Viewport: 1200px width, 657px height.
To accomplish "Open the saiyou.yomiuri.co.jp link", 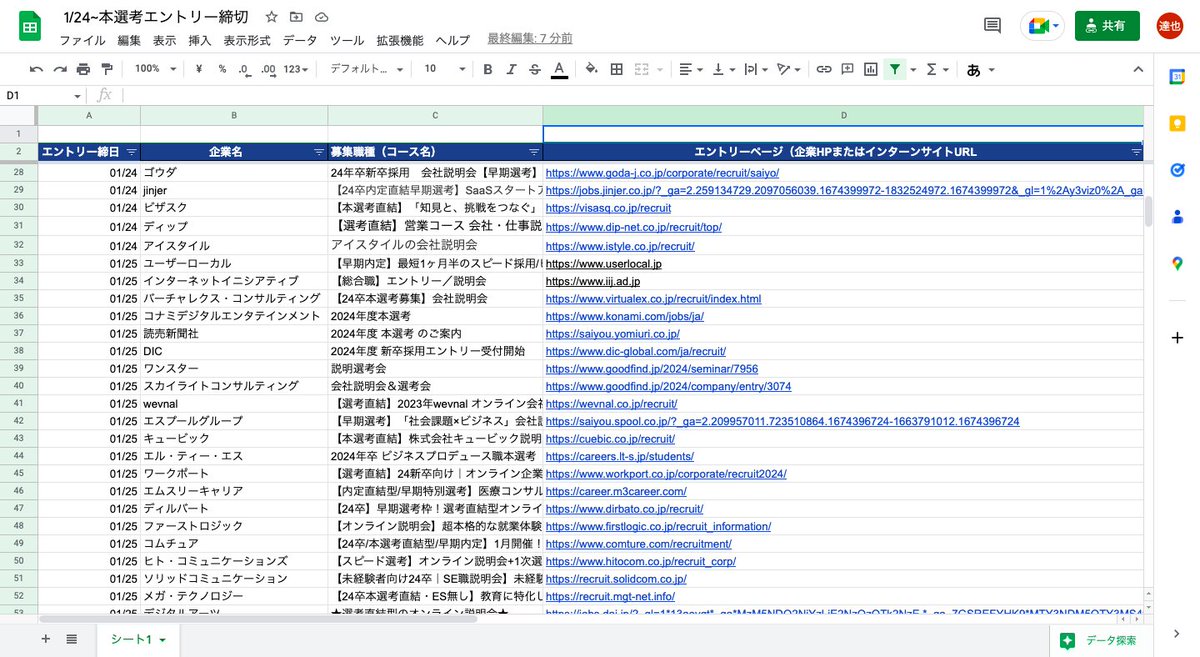I will pos(612,333).
